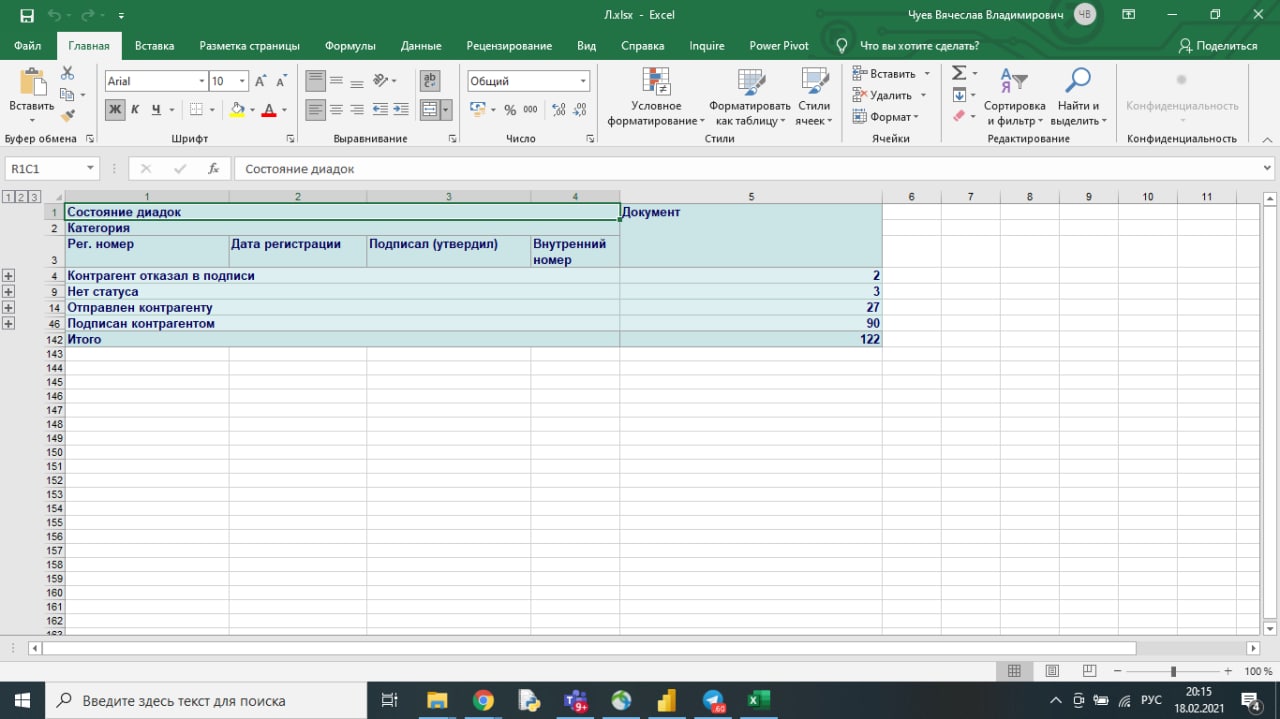Open the Вставка ribbon tab
The image size is (1280, 719).
pyautogui.click(x=154, y=45)
